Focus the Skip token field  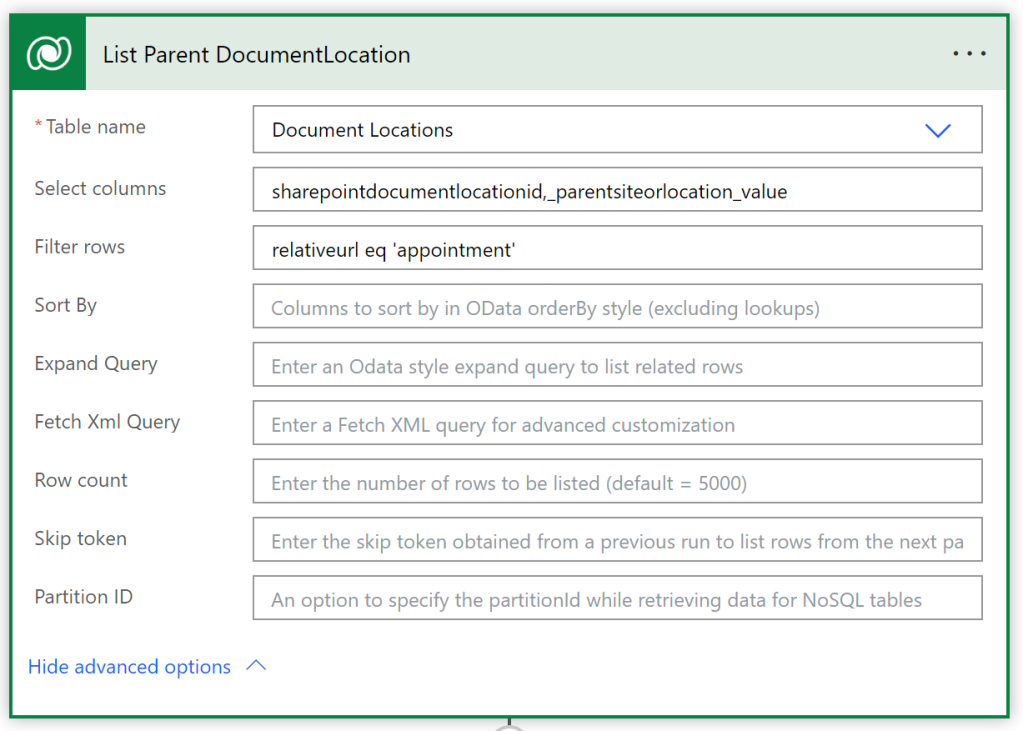coord(617,541)
